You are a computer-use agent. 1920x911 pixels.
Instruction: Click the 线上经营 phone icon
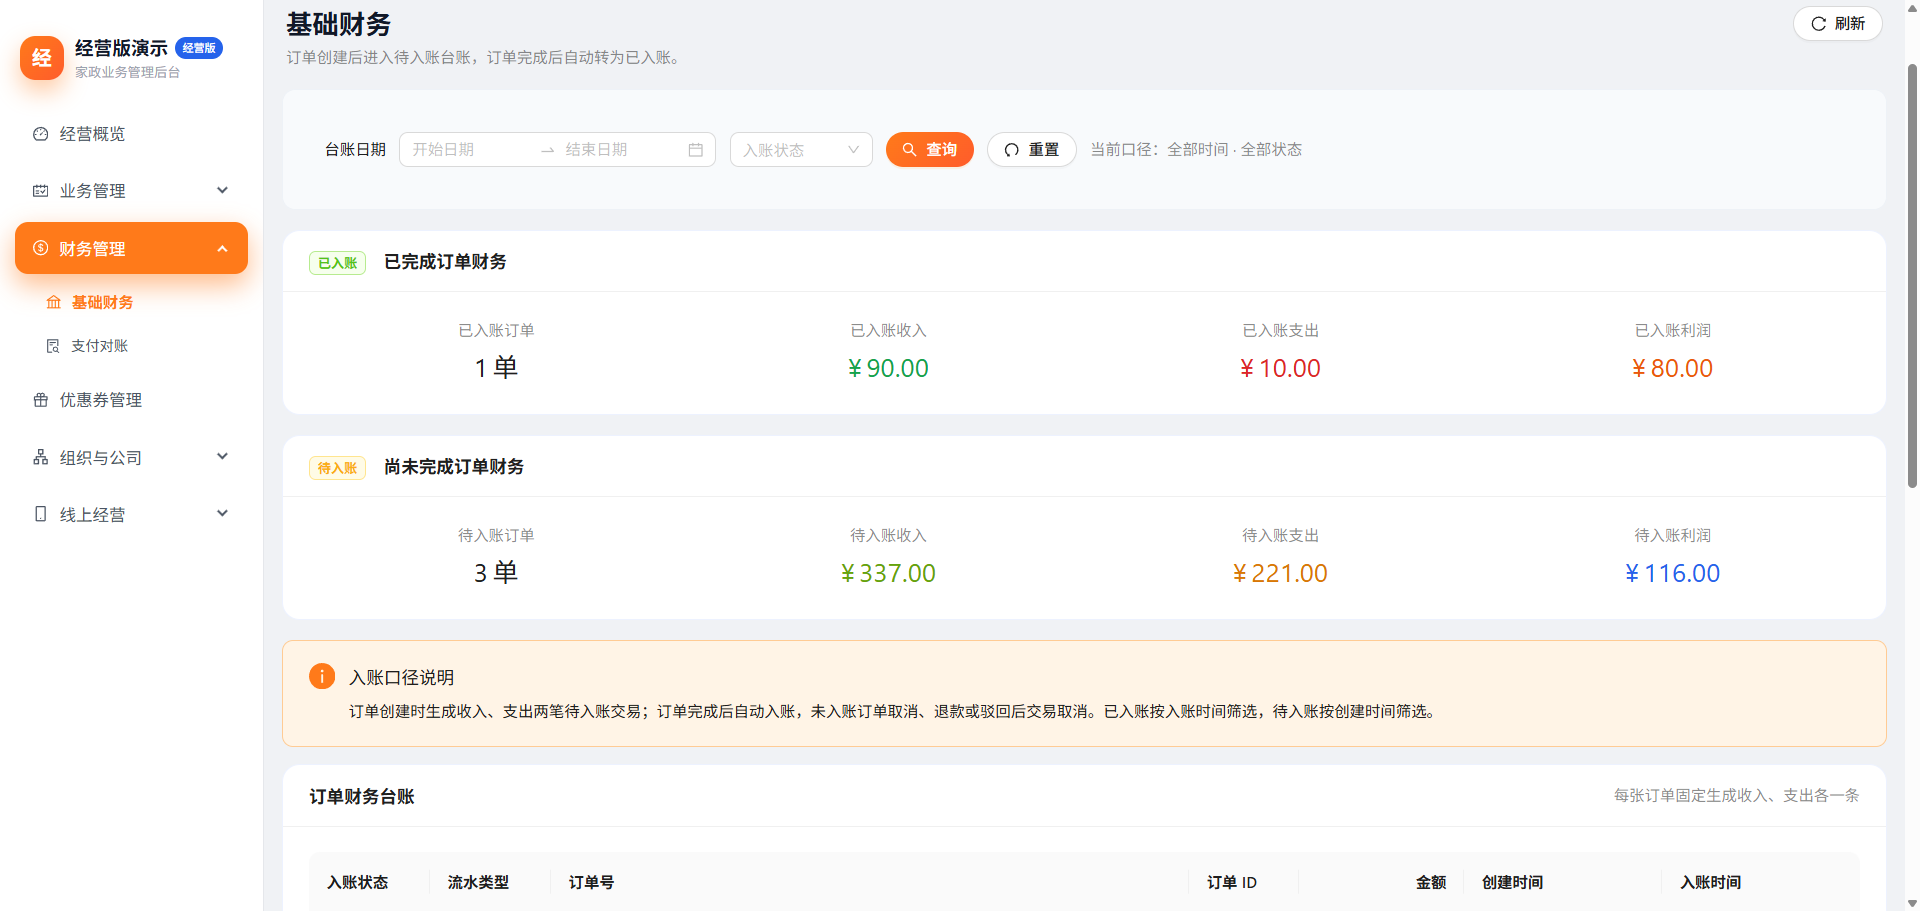41,514
